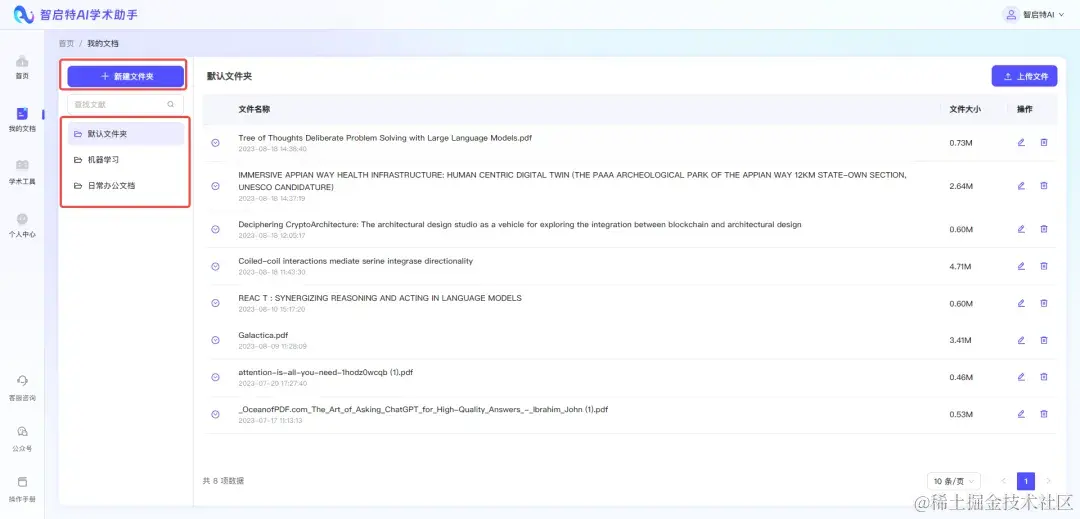Delete the attention-is-all-you-need file

[x=1043, y=377]
